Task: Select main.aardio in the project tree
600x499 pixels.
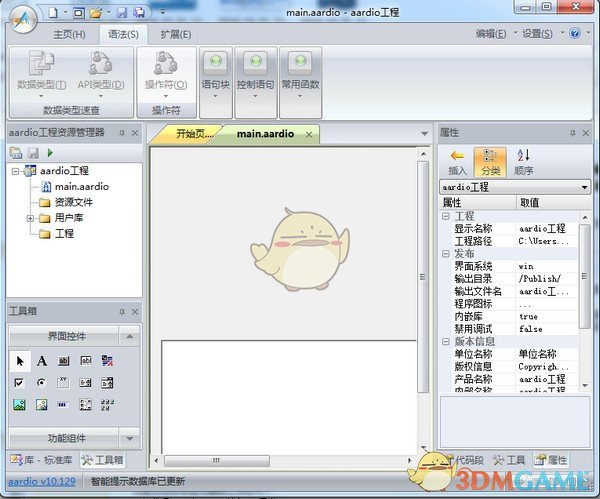Action: 82,187
